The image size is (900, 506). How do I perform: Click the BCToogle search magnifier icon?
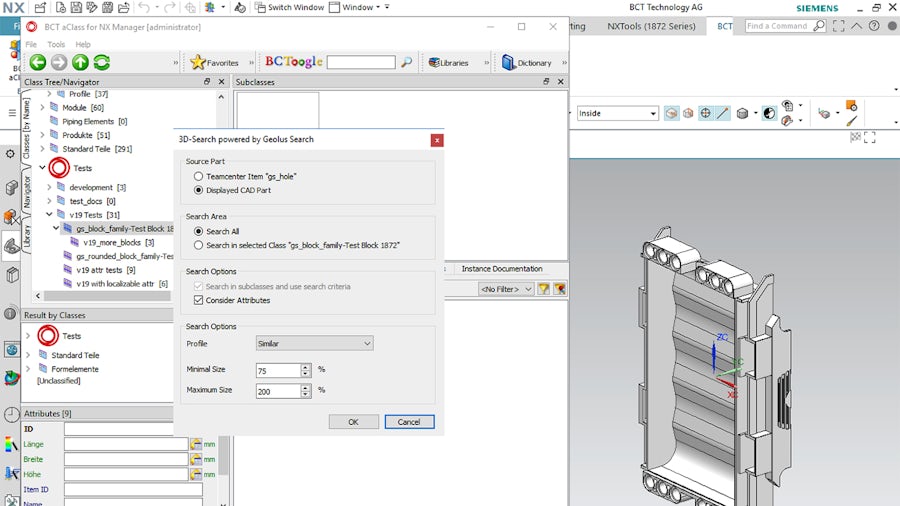[406, 62]
